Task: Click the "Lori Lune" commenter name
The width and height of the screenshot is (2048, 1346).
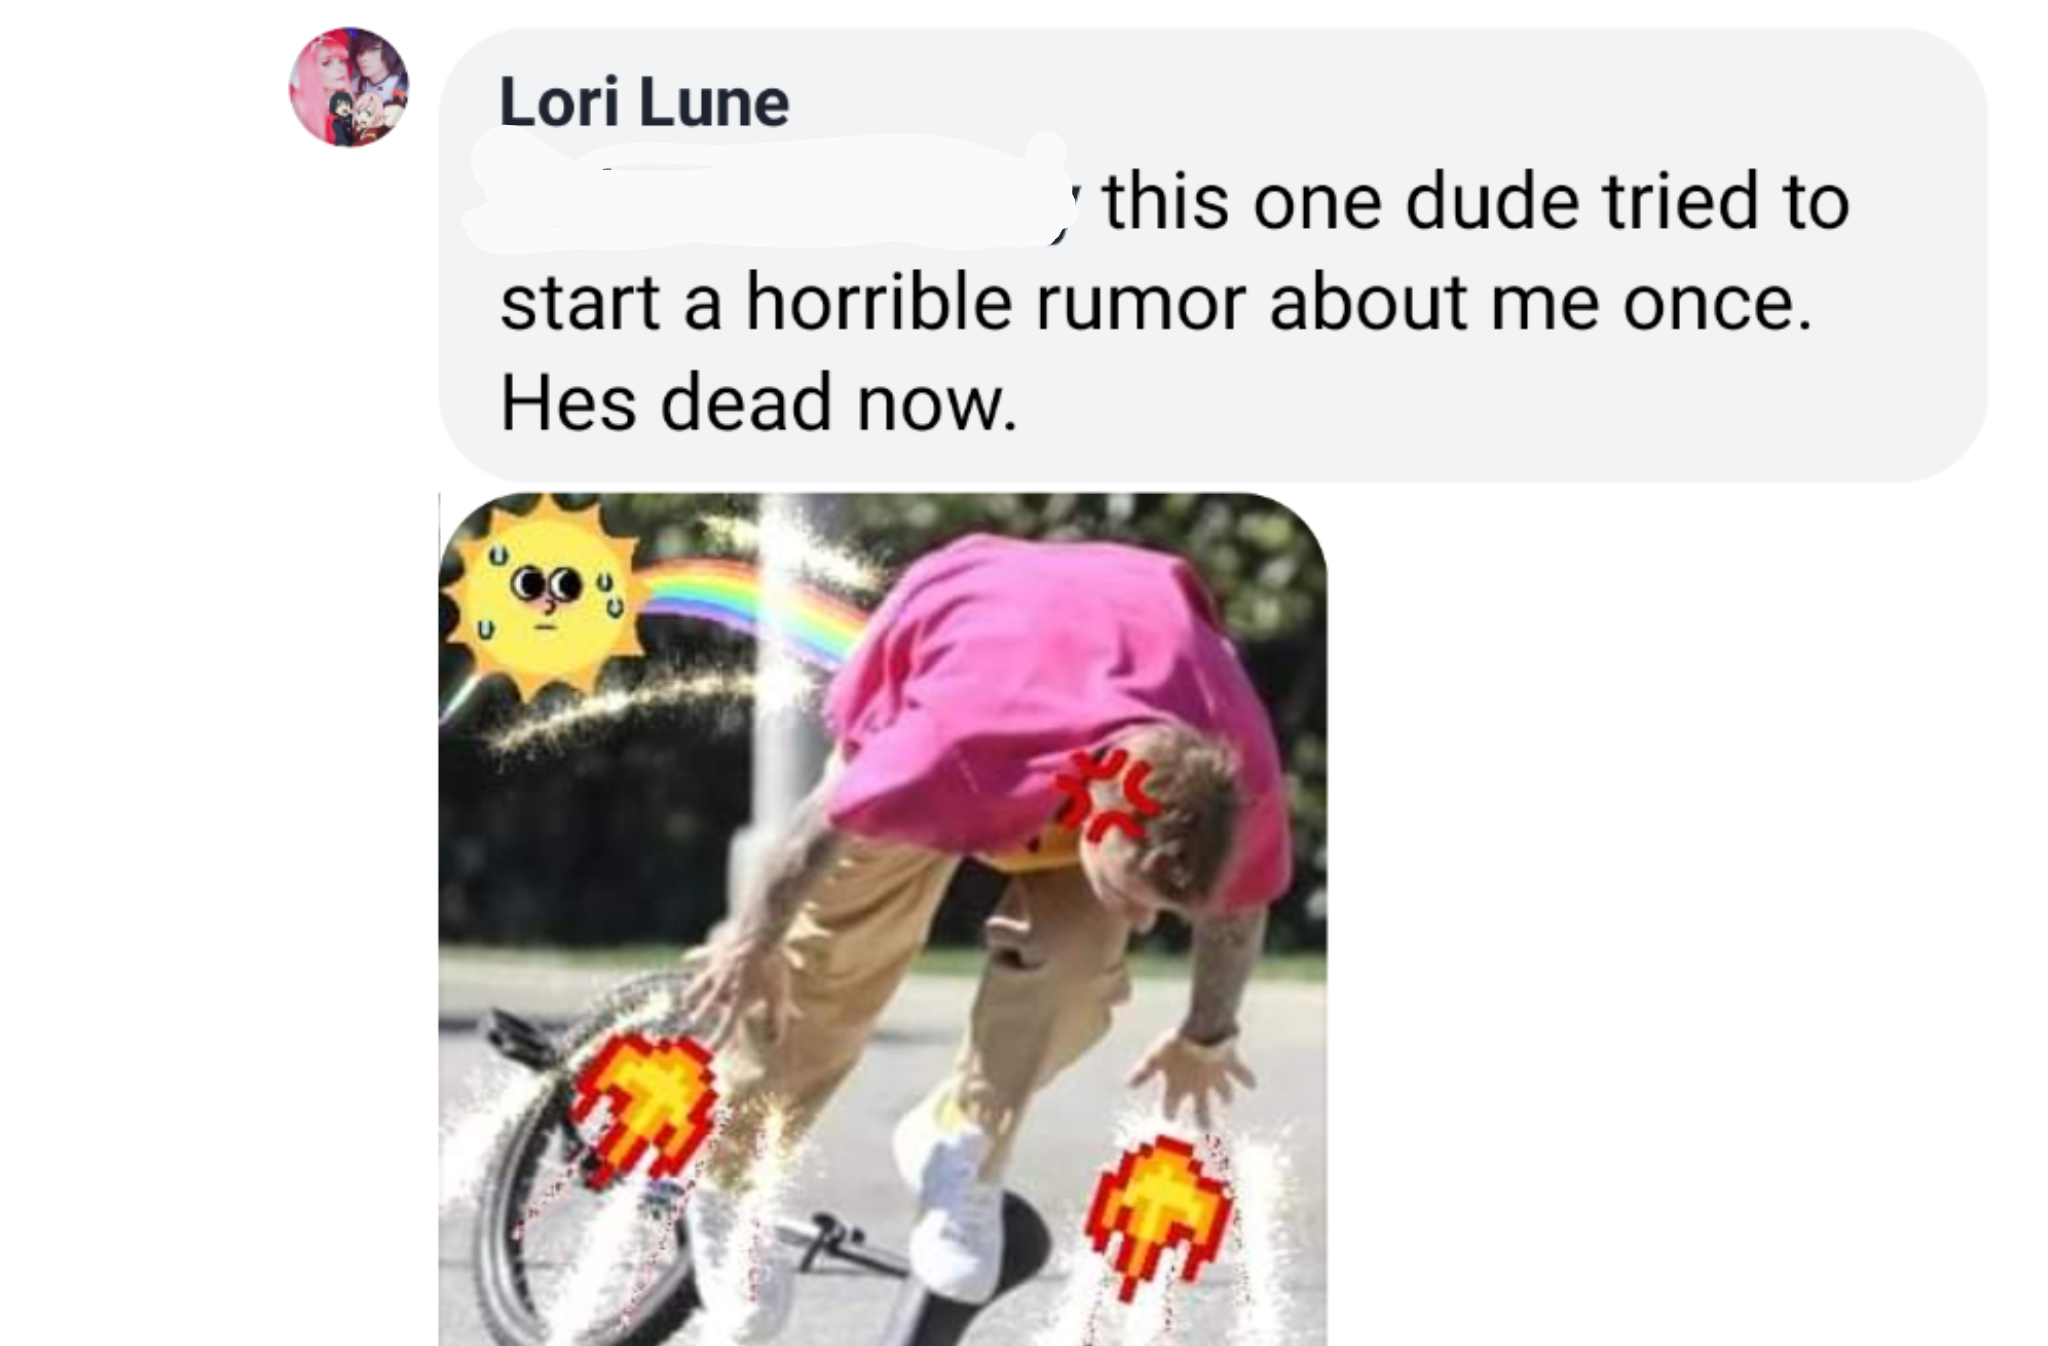Action: (x=644, y=102)
